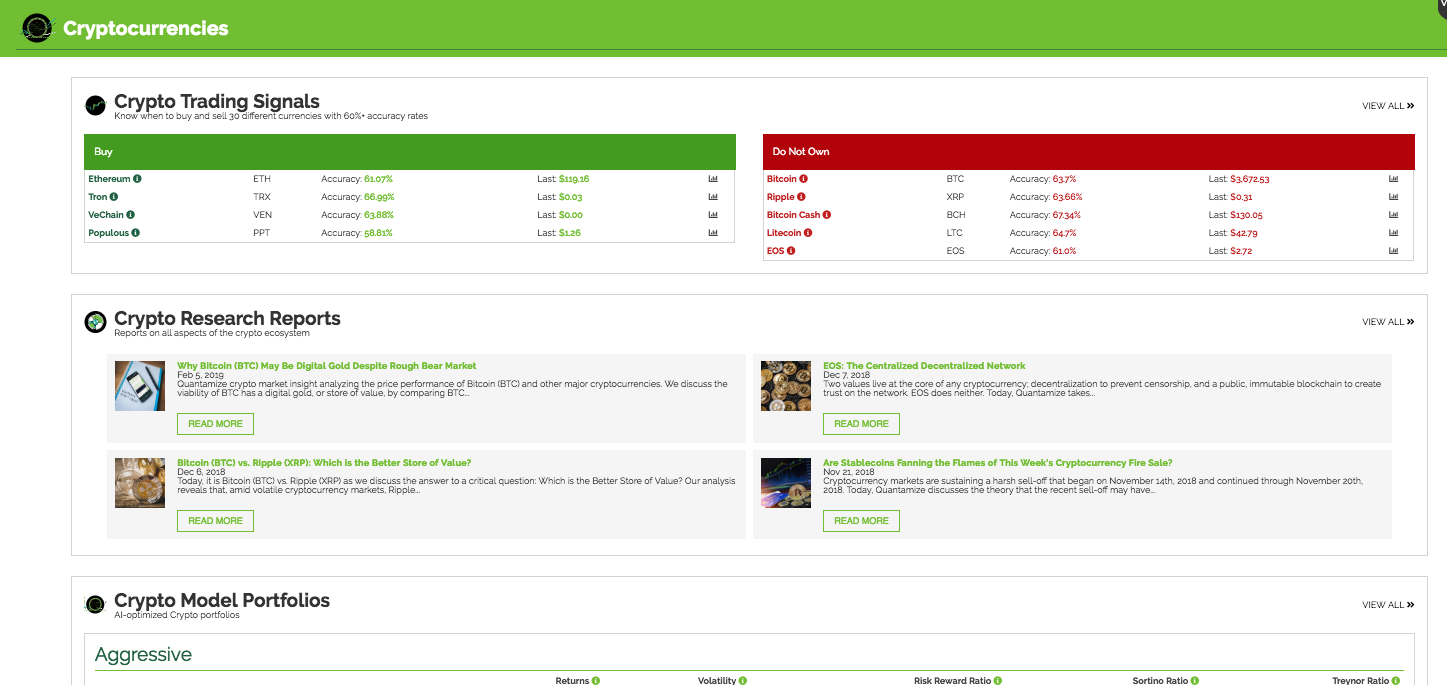Click info icon next to EOS
The image size is (1447, 685).
click(791, 251)
